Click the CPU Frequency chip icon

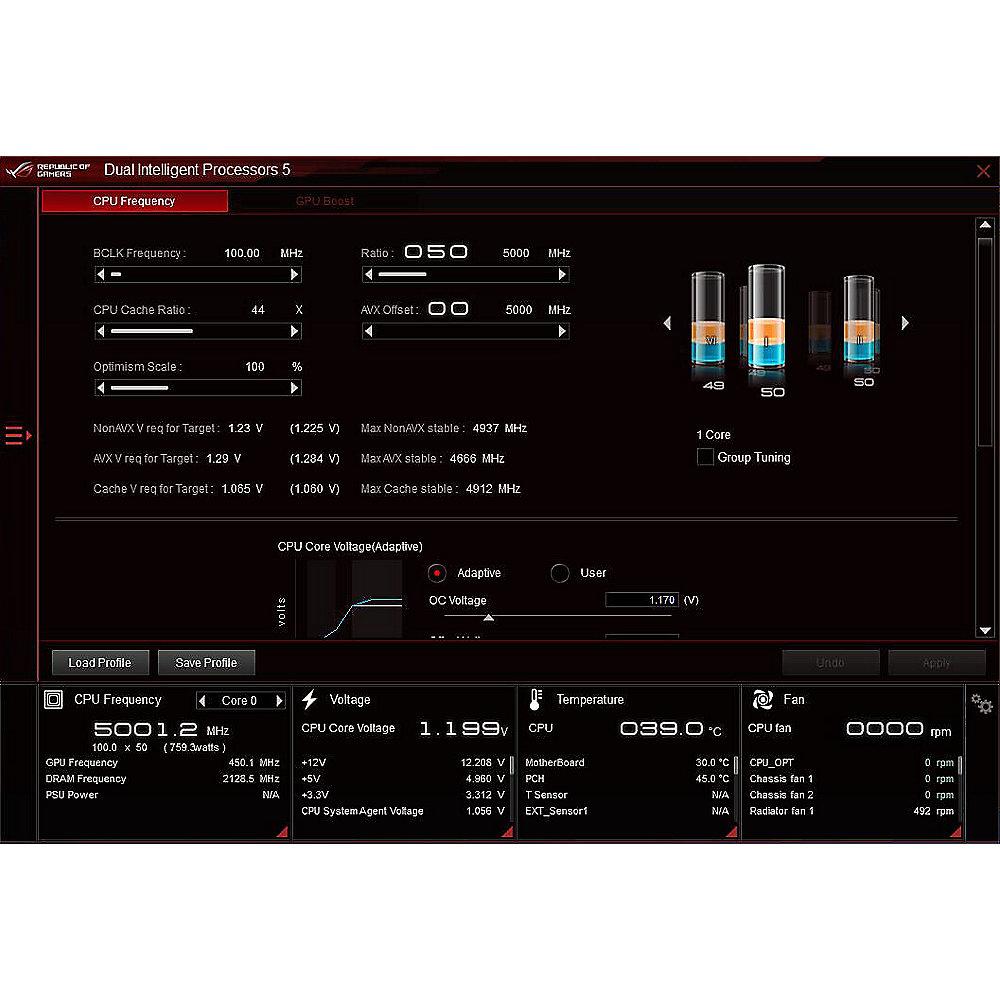[54, 699]
